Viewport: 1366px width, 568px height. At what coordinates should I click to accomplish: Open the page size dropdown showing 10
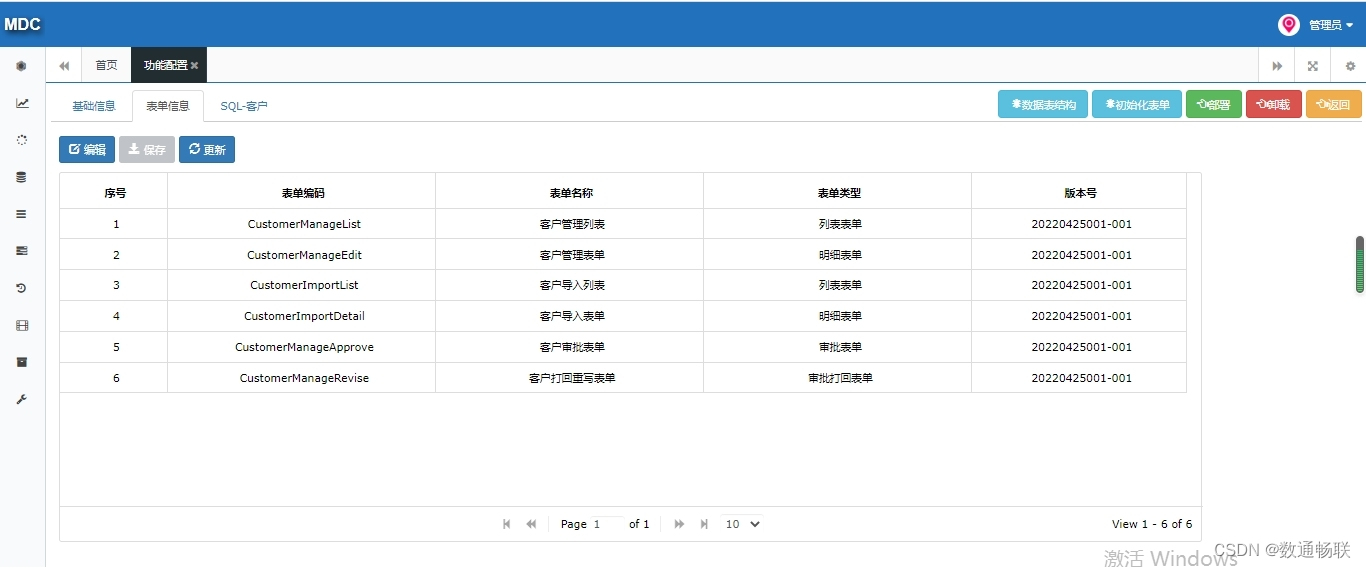tap(742, 524)
